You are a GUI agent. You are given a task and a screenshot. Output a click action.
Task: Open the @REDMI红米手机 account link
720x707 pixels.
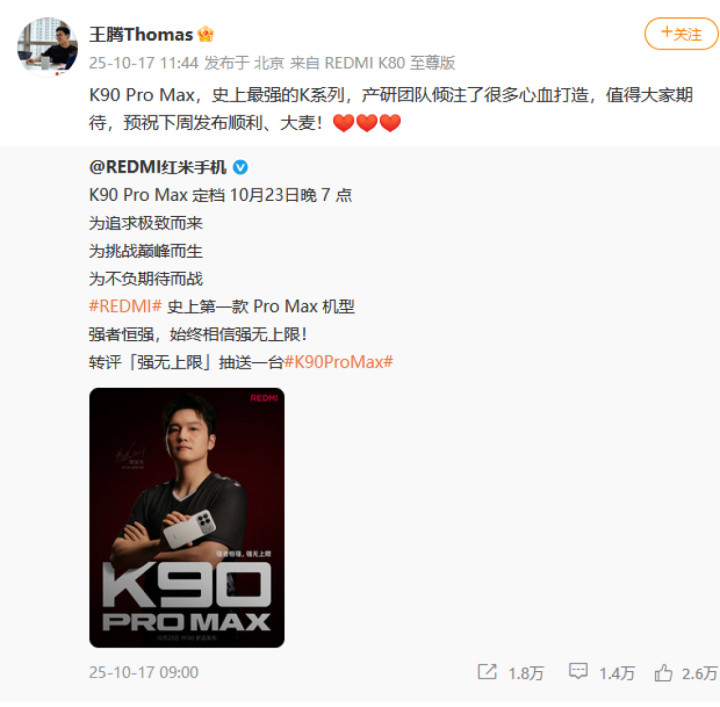click(x=158, y=168)
